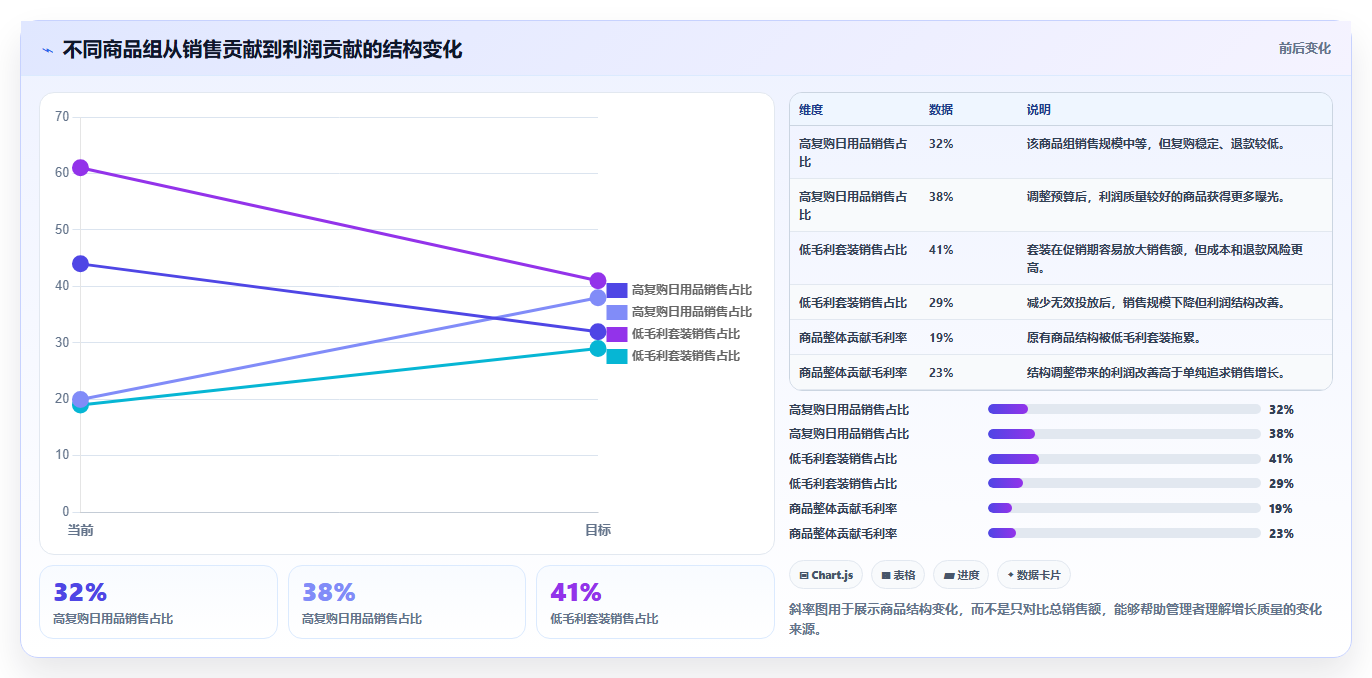The height and width of the screenshot is (678, 1372).
Task: Click the progress bar showing 32%
Action: (x=1124, y=409)
